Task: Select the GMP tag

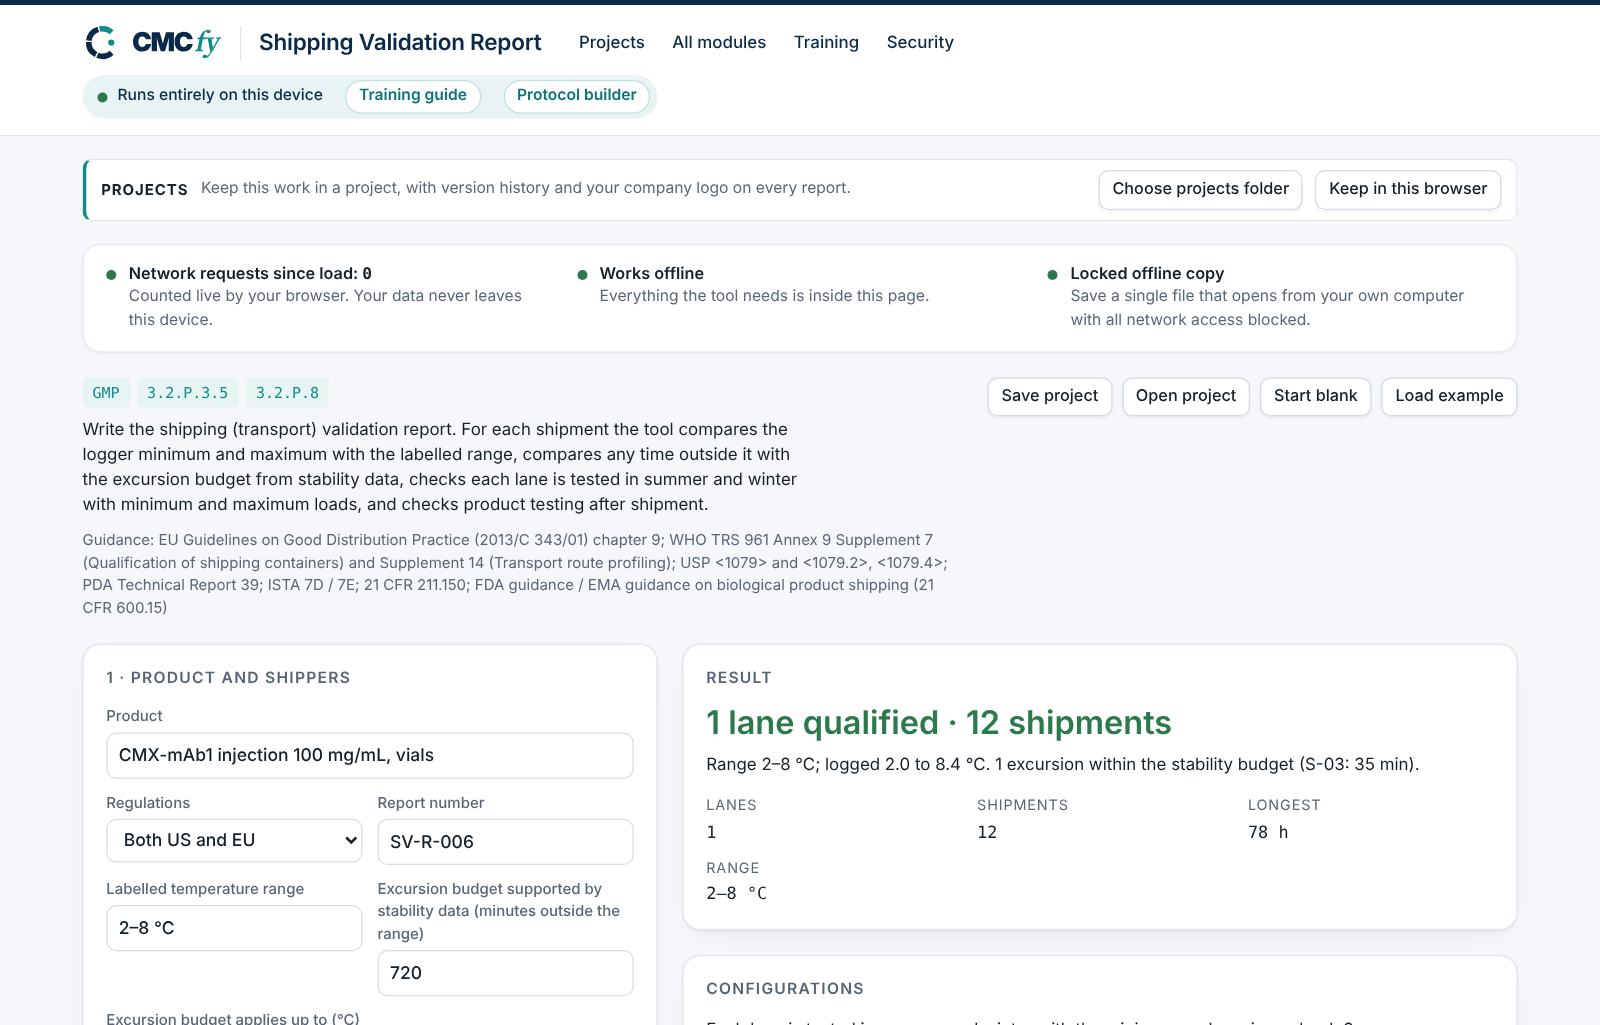Action: click(106, 393)
